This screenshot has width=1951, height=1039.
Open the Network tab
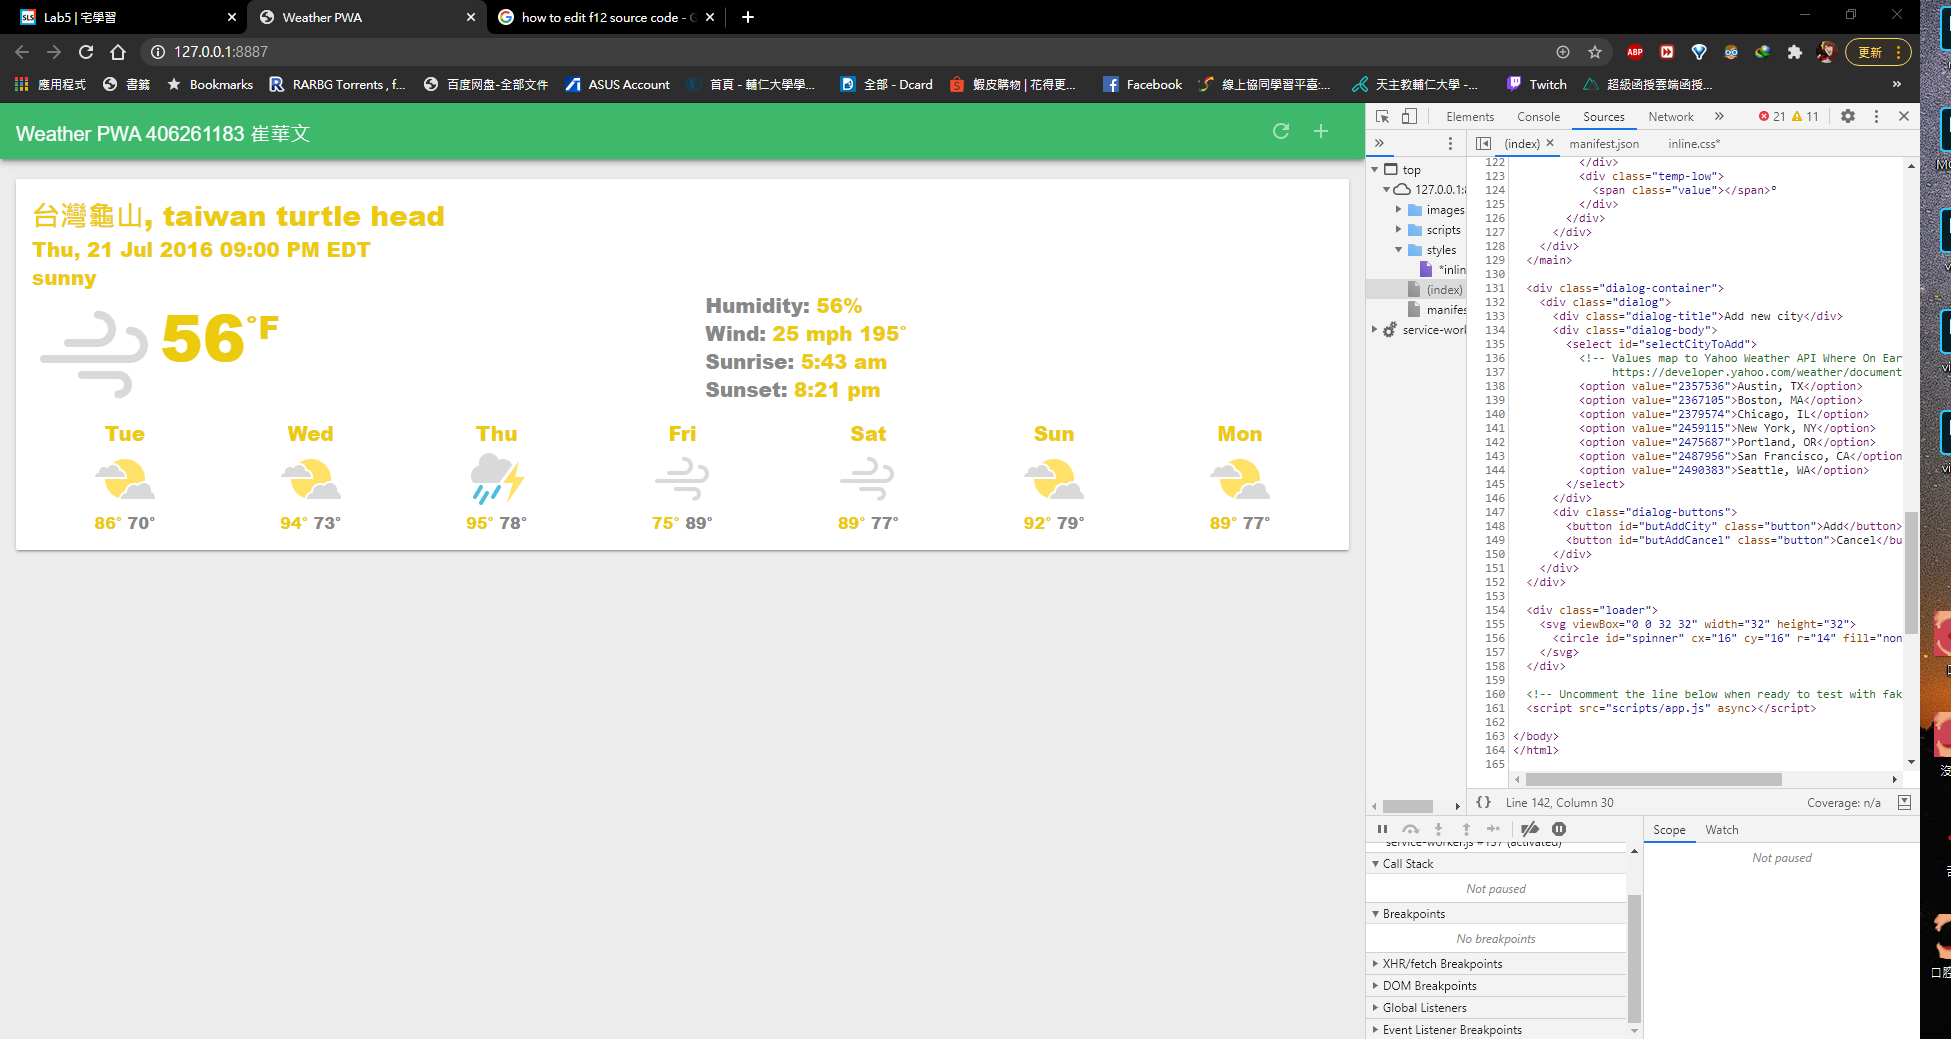click(1671, 116)
